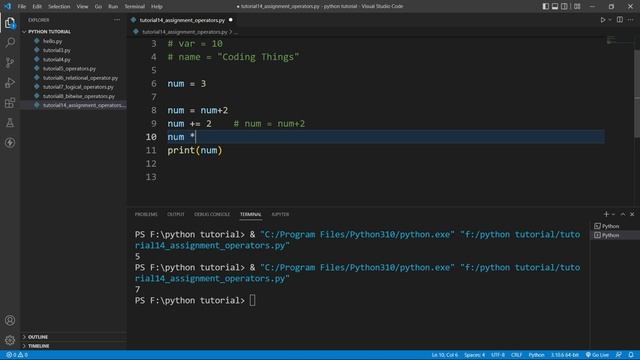Click the file name in the breadcrumb
This screenshot has height=360, width=640.
click(184, 31)
